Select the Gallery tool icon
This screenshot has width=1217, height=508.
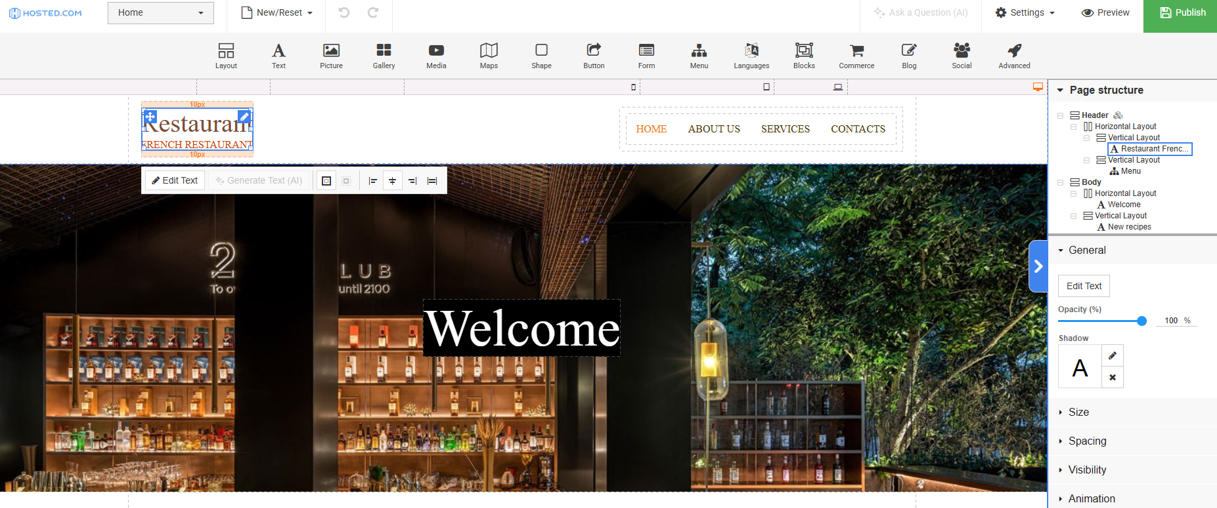[383, 56]
